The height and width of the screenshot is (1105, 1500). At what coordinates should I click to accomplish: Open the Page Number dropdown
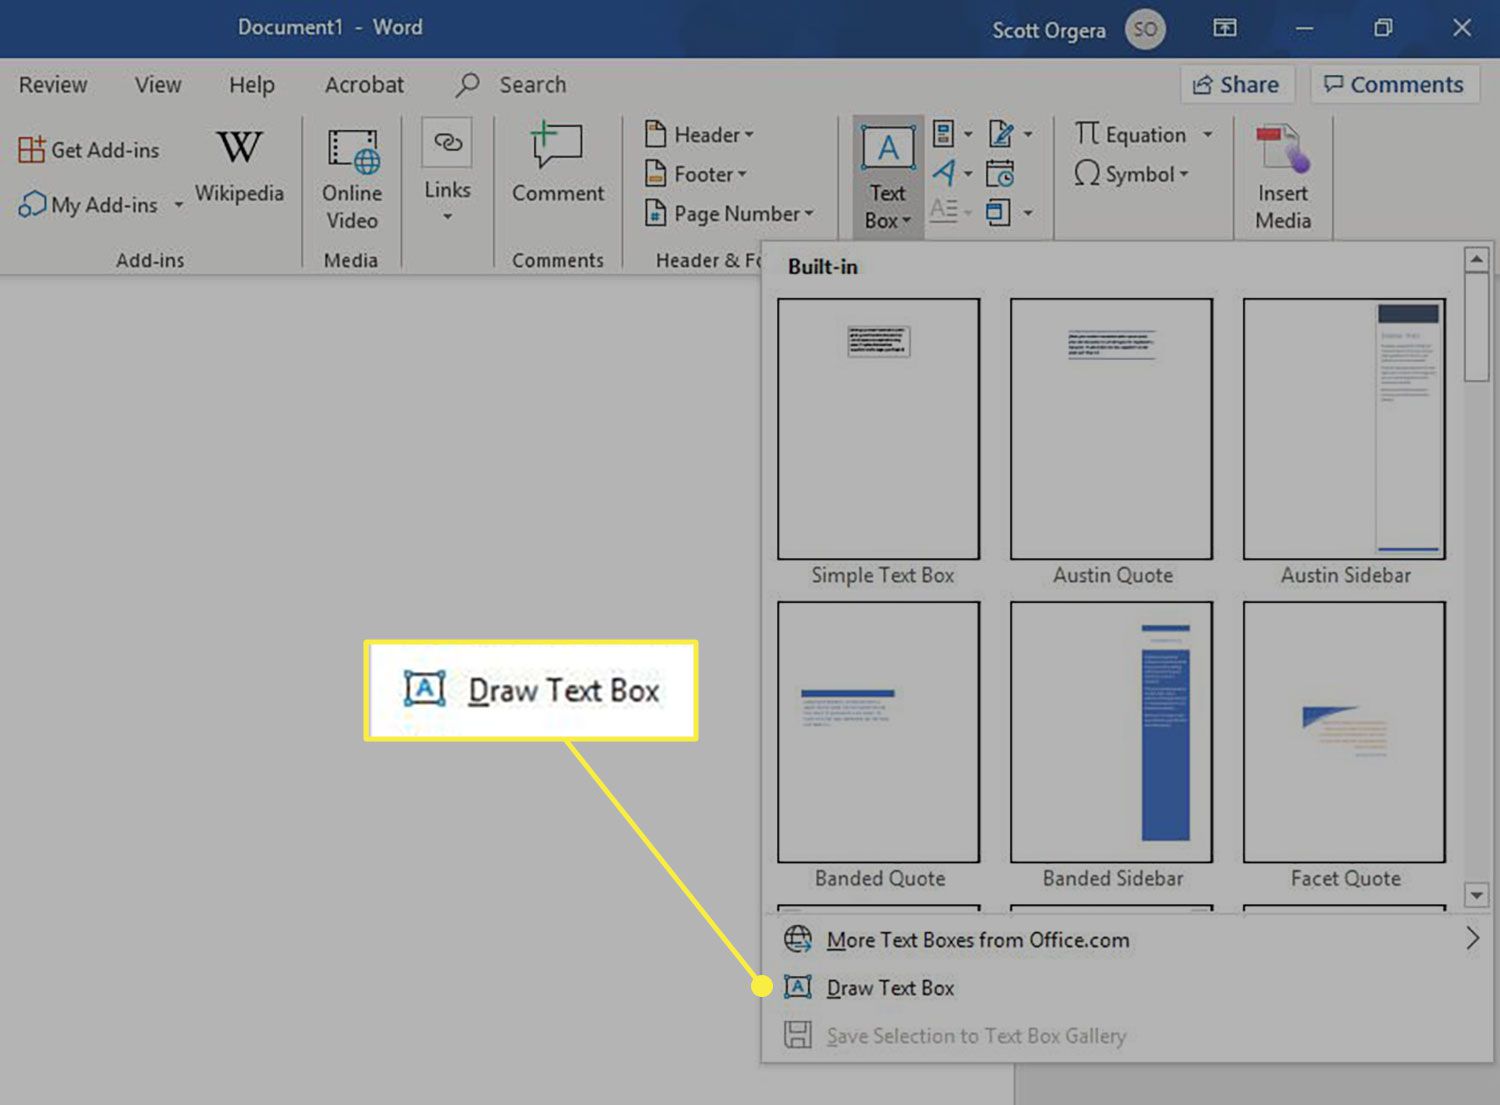729,213
